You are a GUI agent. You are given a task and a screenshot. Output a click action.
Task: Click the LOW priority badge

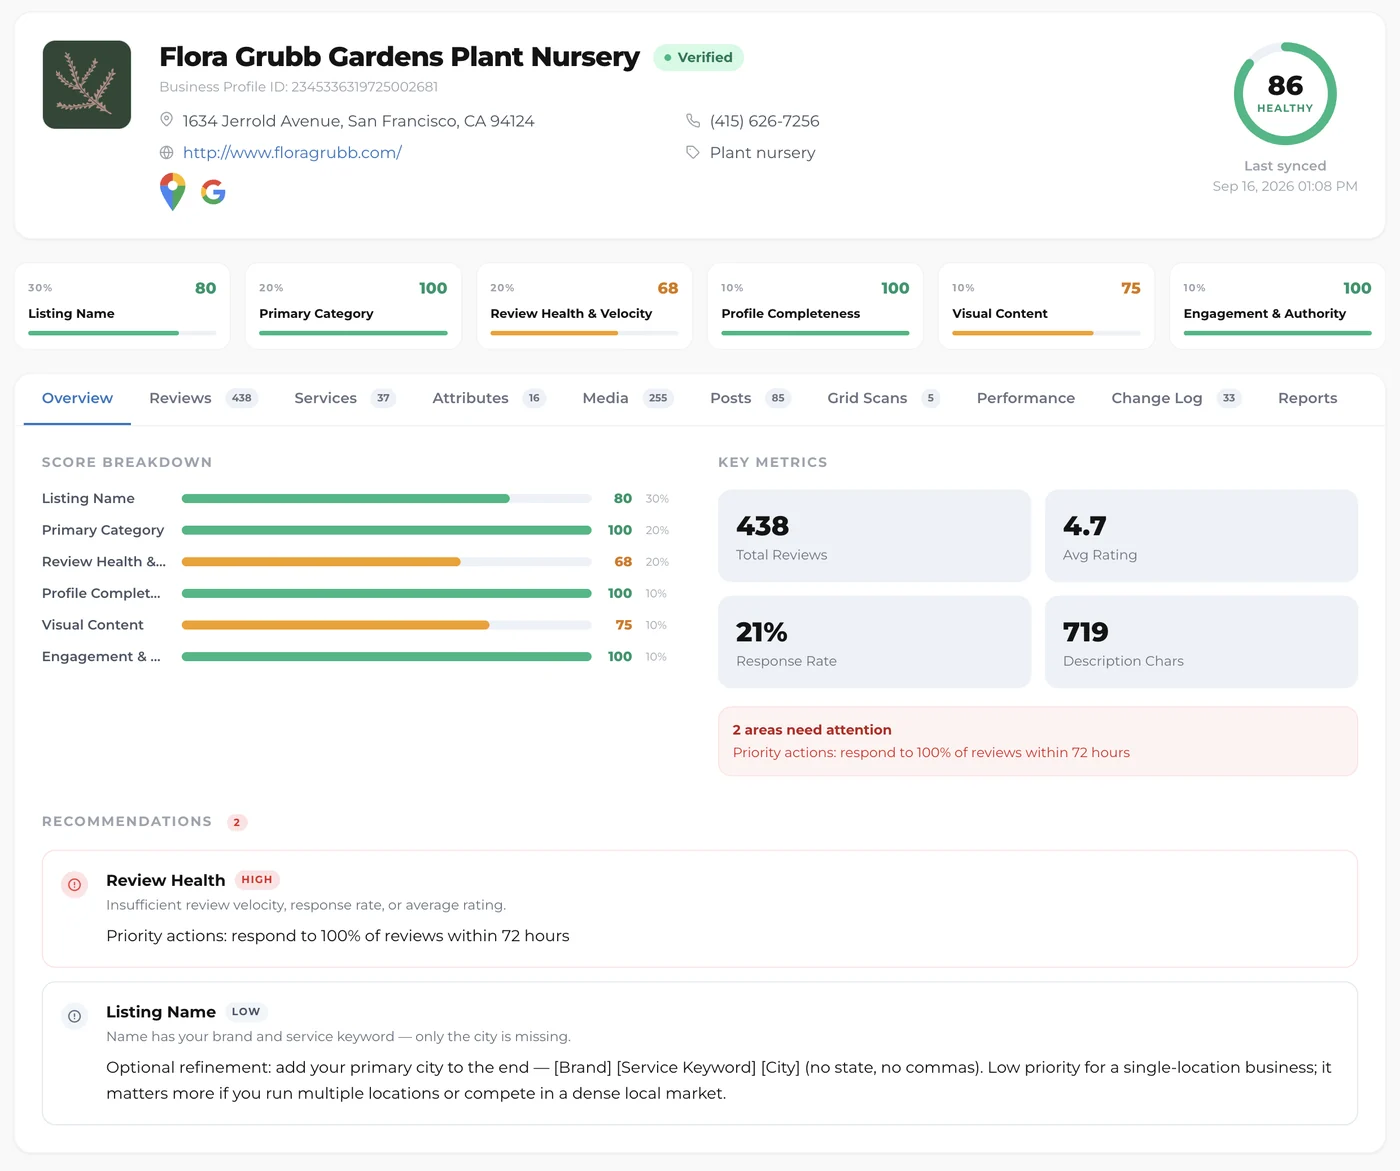point(246,1012)
